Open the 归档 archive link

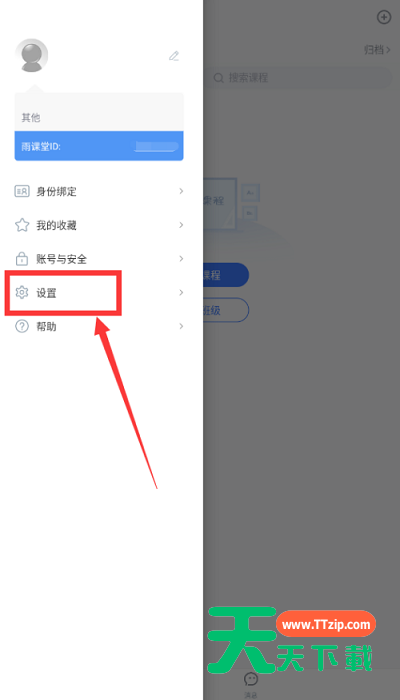(x=377, y=50)
